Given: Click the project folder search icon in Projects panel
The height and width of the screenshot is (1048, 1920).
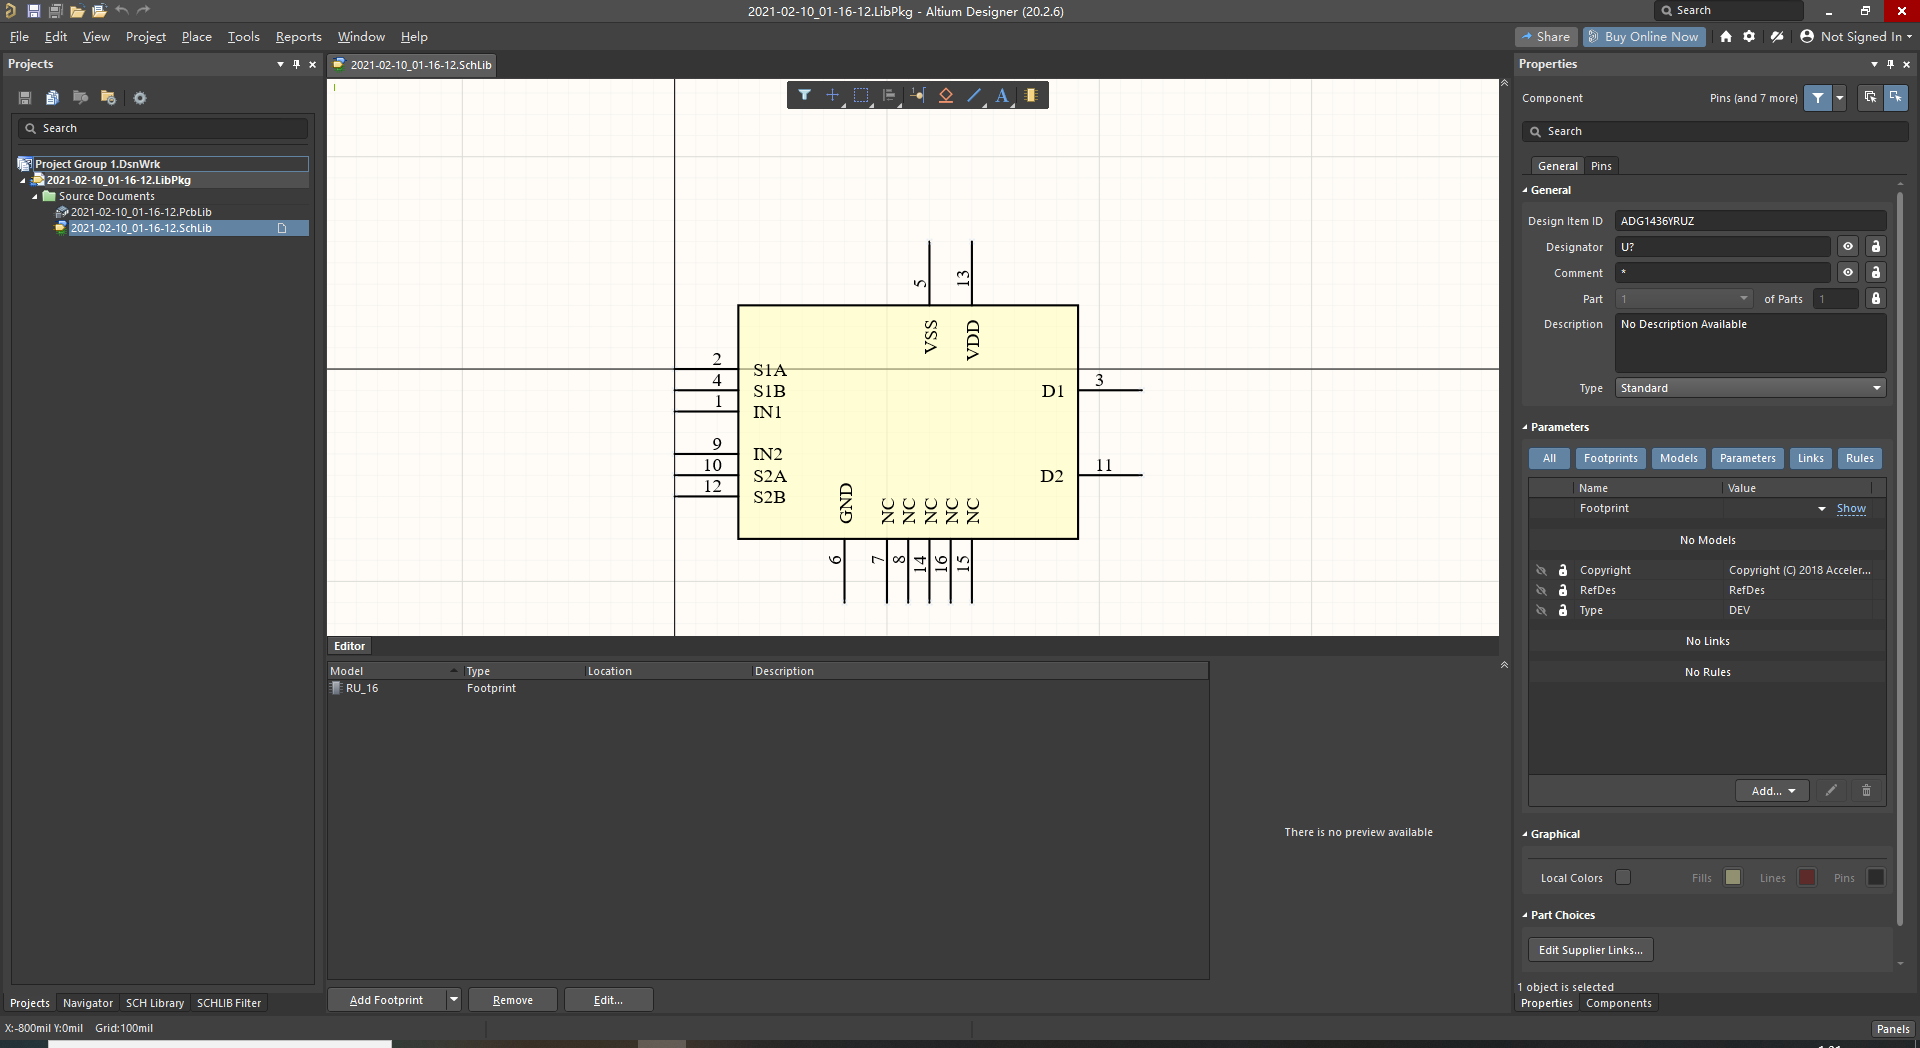Looking at the screenshot, I should point(80,98).
